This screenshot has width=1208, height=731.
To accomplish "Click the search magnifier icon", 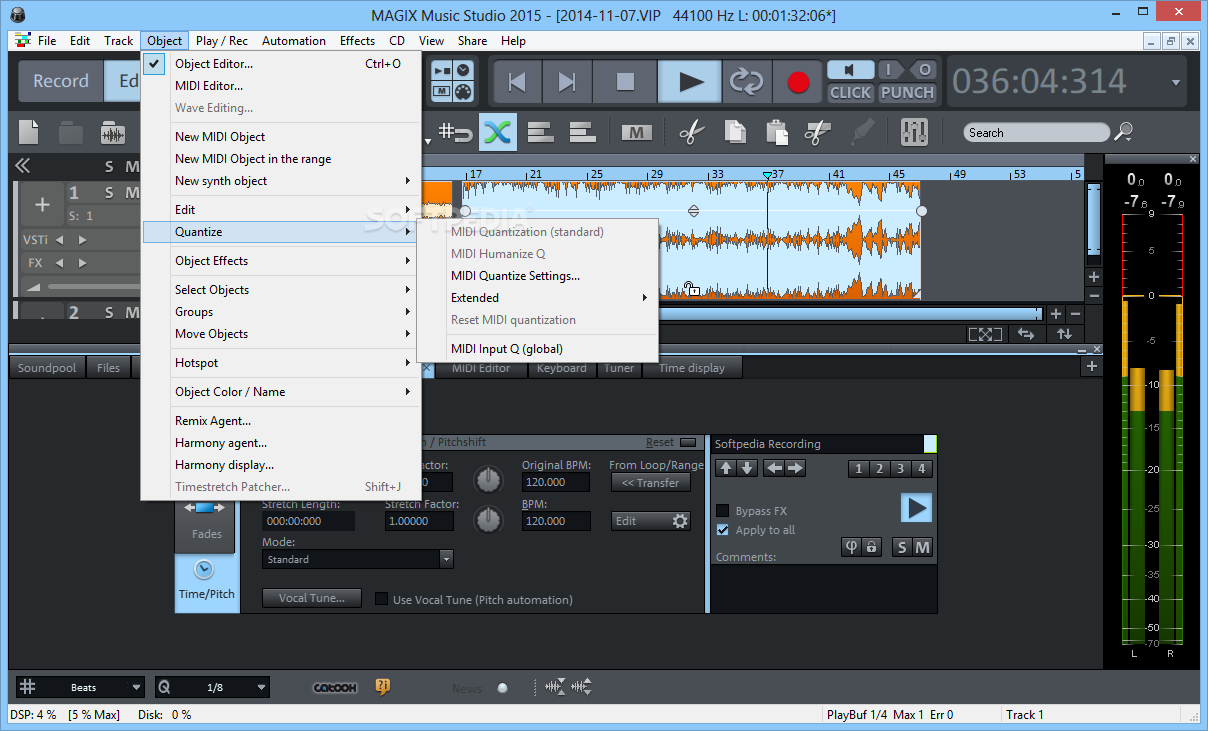I will point(1124,131).
